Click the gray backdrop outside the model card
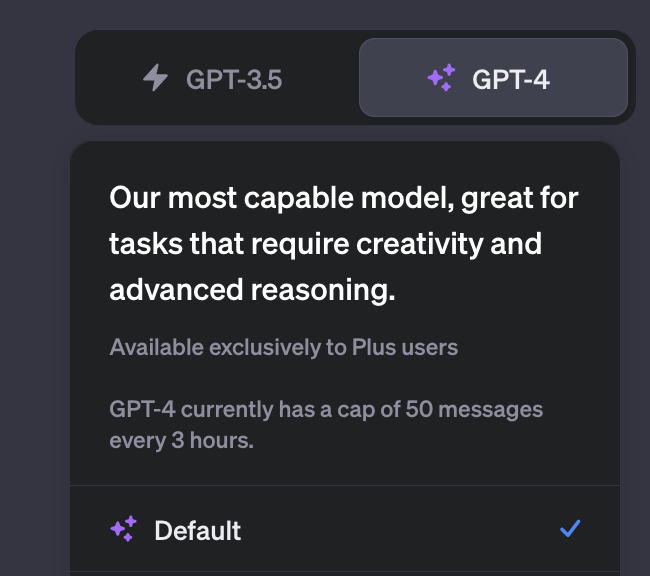Viewport: 650px width, 576px height. tap(35, 290)
